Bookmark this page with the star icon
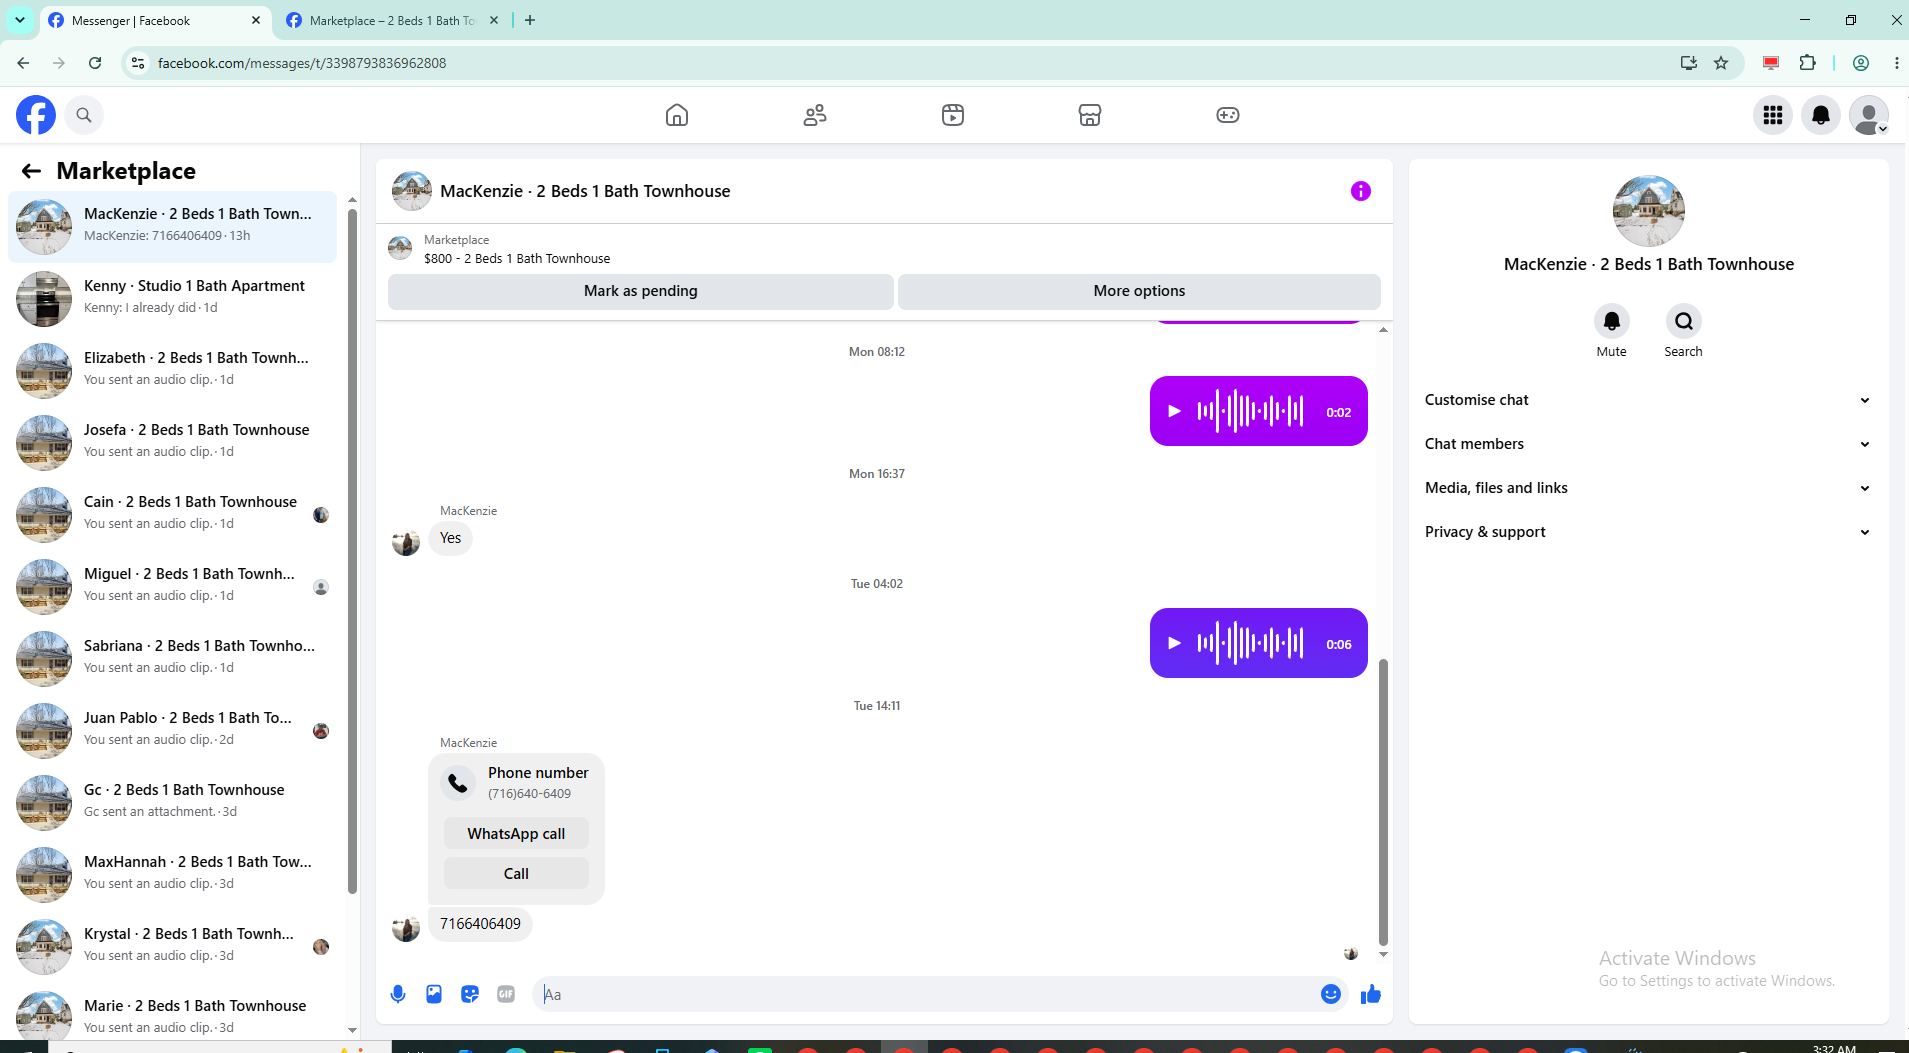The height and width of the screenshot is (1053, 1909). pyautogui.click(x=1721, y=63)
